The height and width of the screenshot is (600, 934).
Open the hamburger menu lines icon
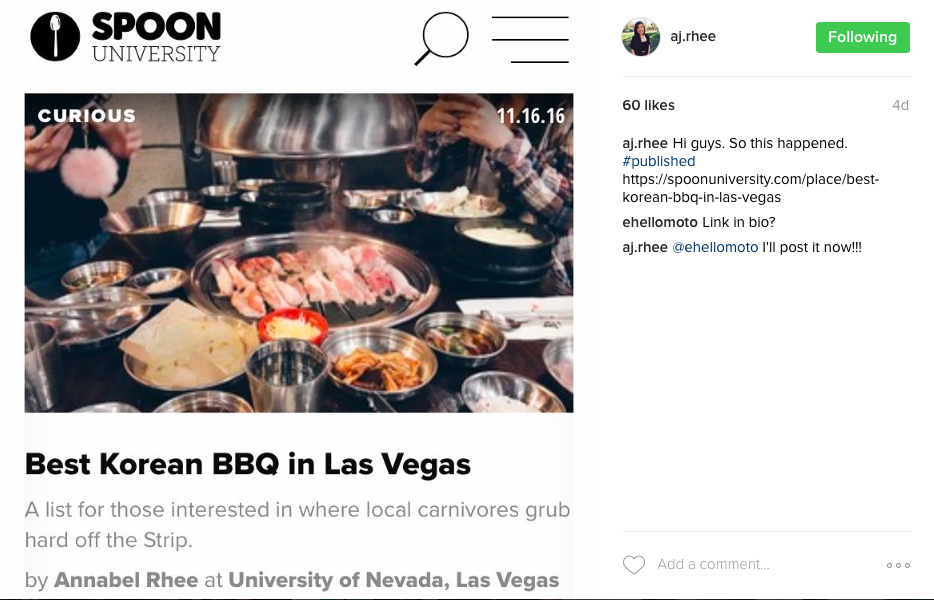530,39
